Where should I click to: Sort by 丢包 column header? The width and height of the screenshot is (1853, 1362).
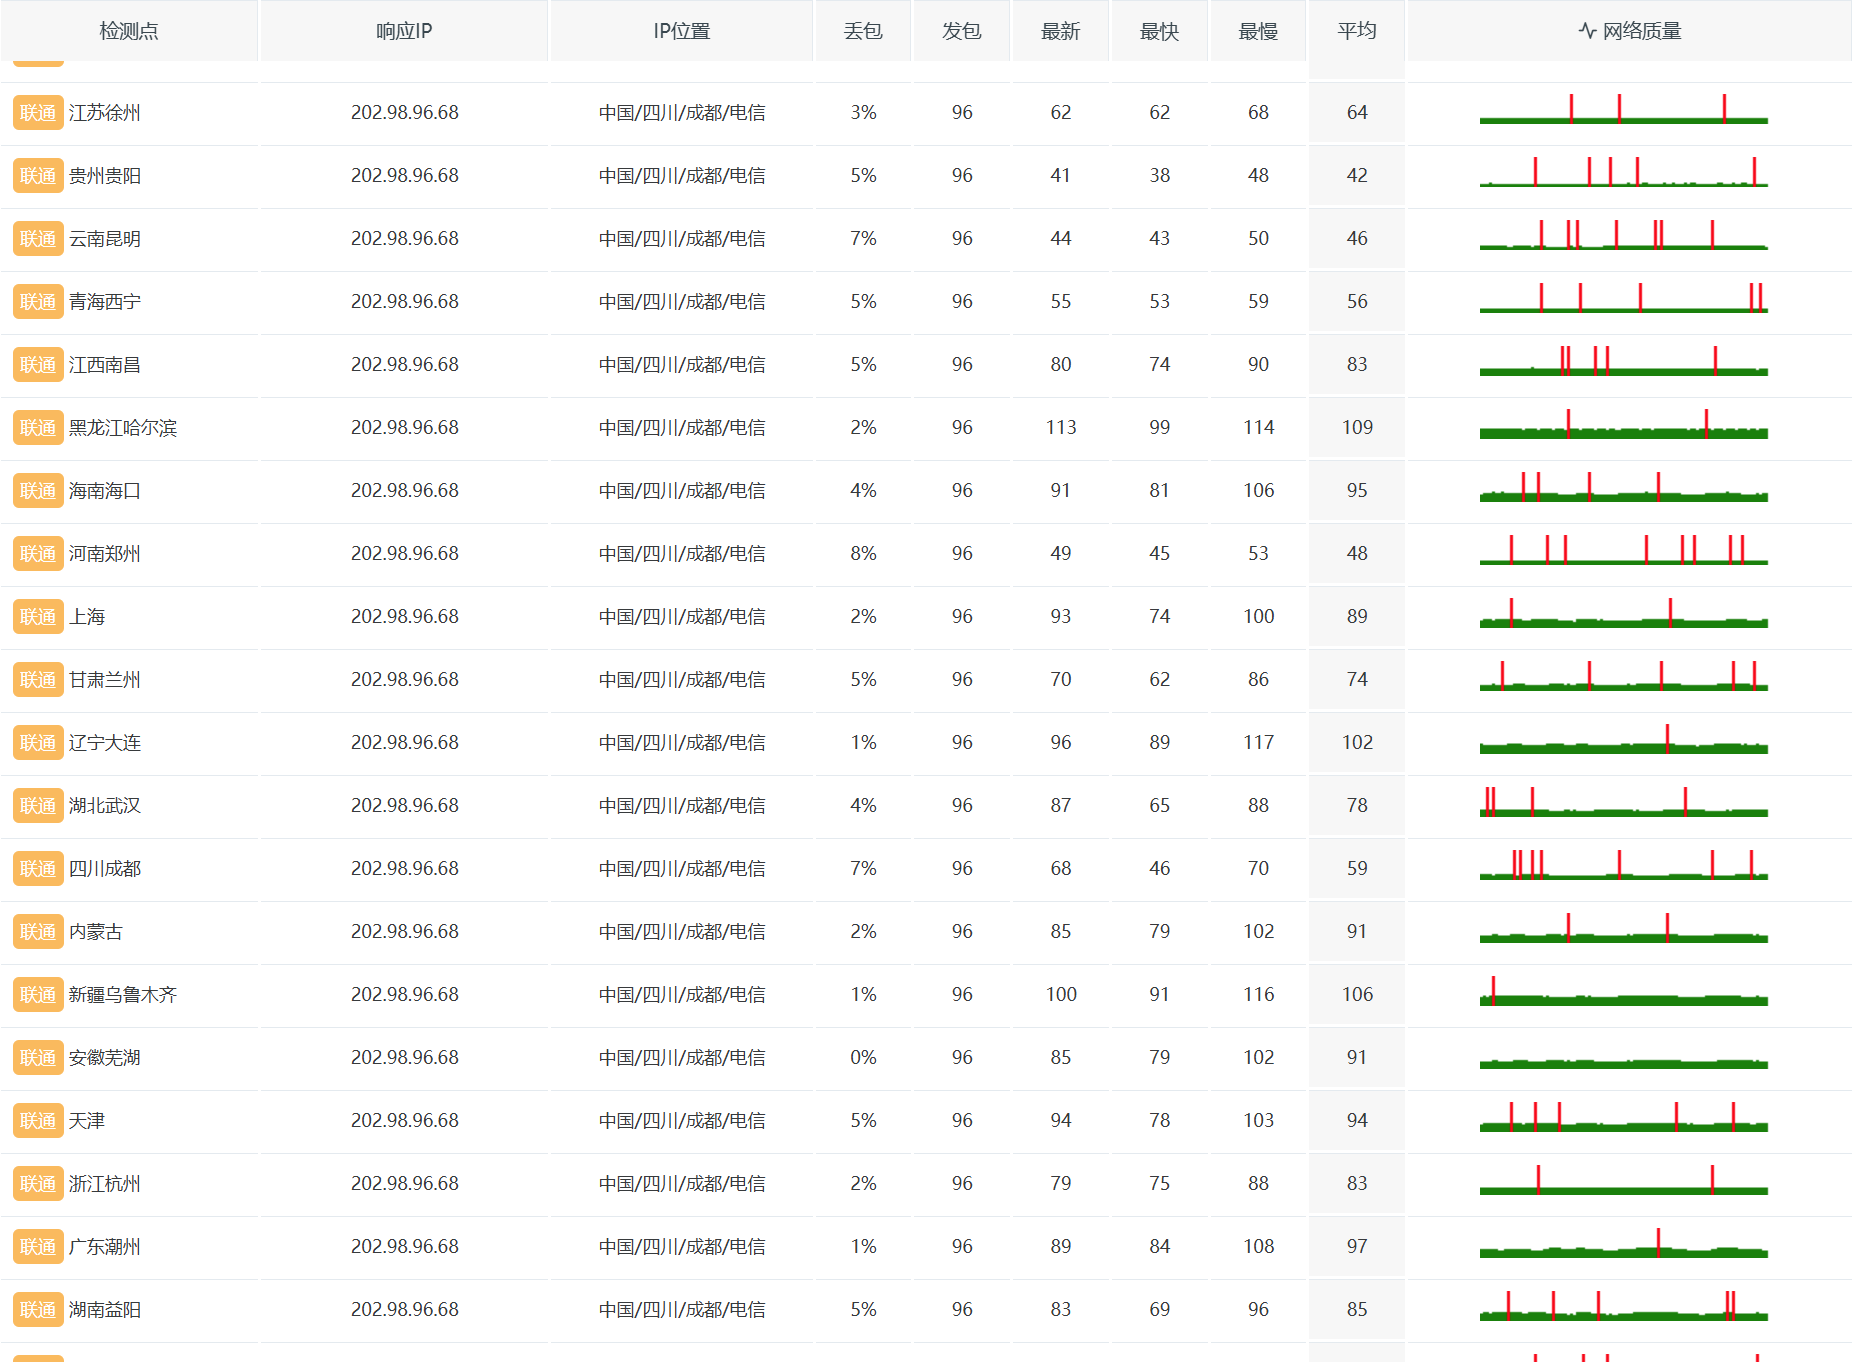pyautogui.click(x=863, y=31)
